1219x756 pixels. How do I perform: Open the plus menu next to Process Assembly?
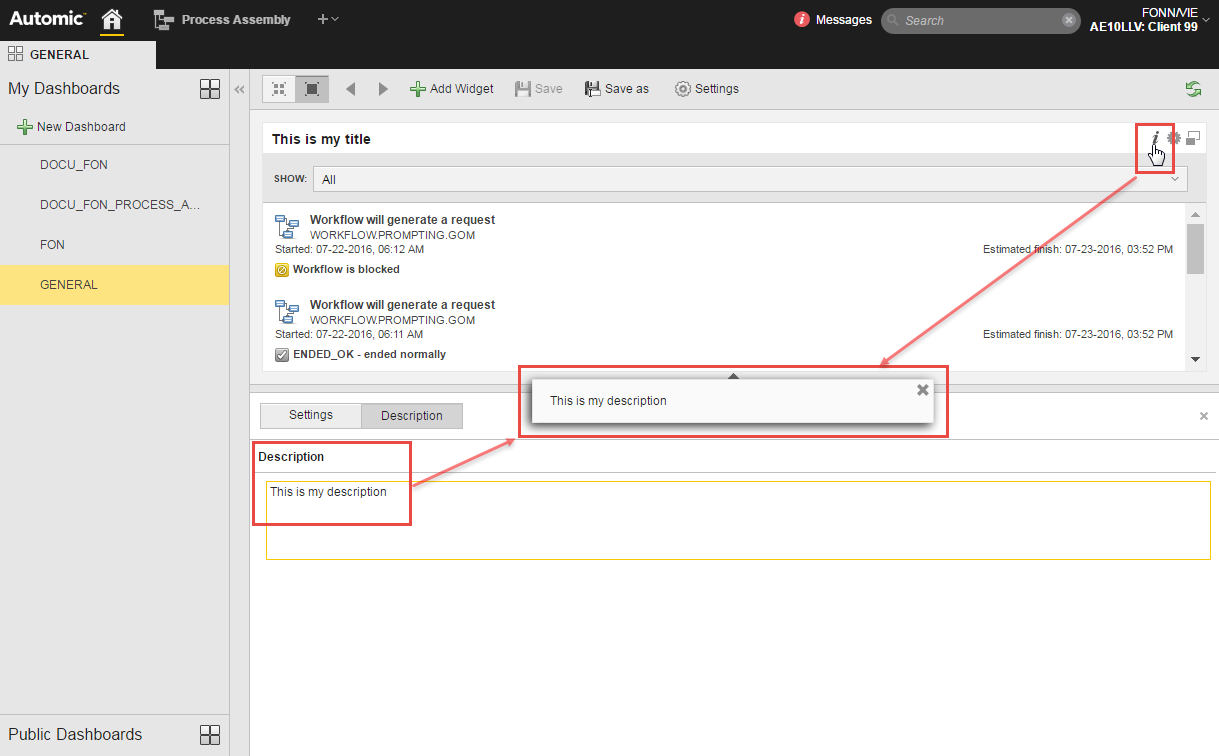click(328, 19)
